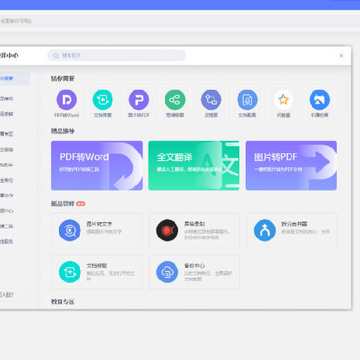The width and height of the screenshot is (360, 360).
Task: Open the 备份中心 backup center card
Action: coord(194,272)
